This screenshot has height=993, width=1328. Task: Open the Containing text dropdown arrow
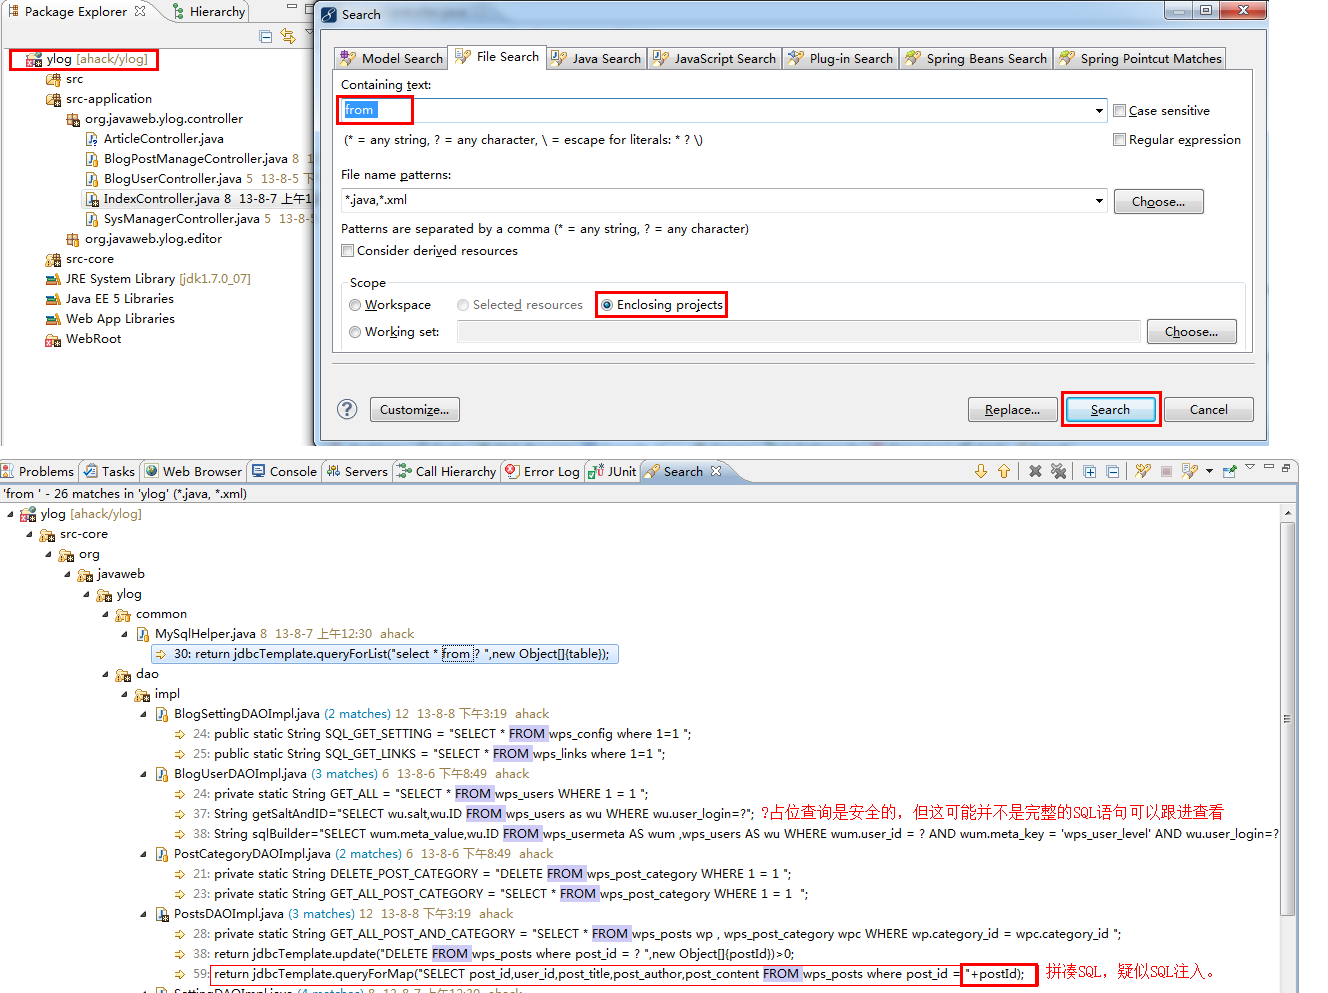tap(1099, 111)
